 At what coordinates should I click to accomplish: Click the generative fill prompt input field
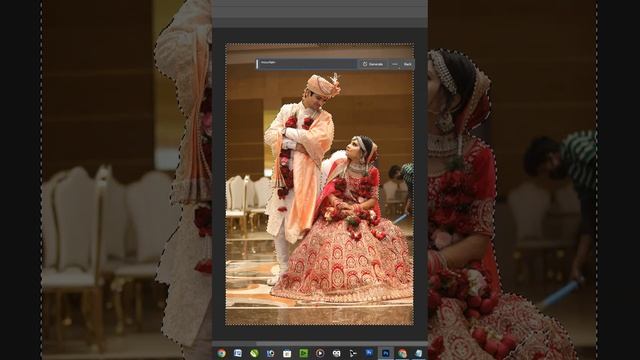coord(307,64)
